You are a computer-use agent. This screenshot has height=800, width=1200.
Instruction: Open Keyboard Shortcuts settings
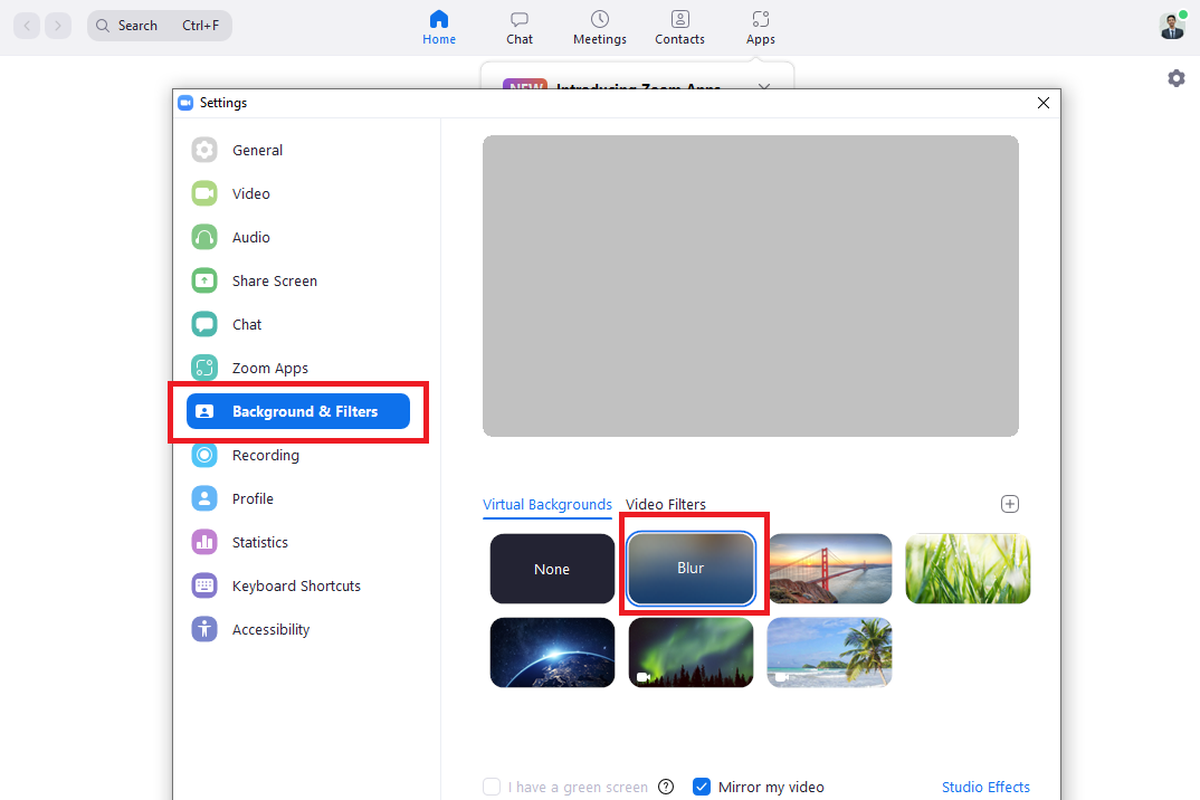pyautogui.click(x=296, y=585)
